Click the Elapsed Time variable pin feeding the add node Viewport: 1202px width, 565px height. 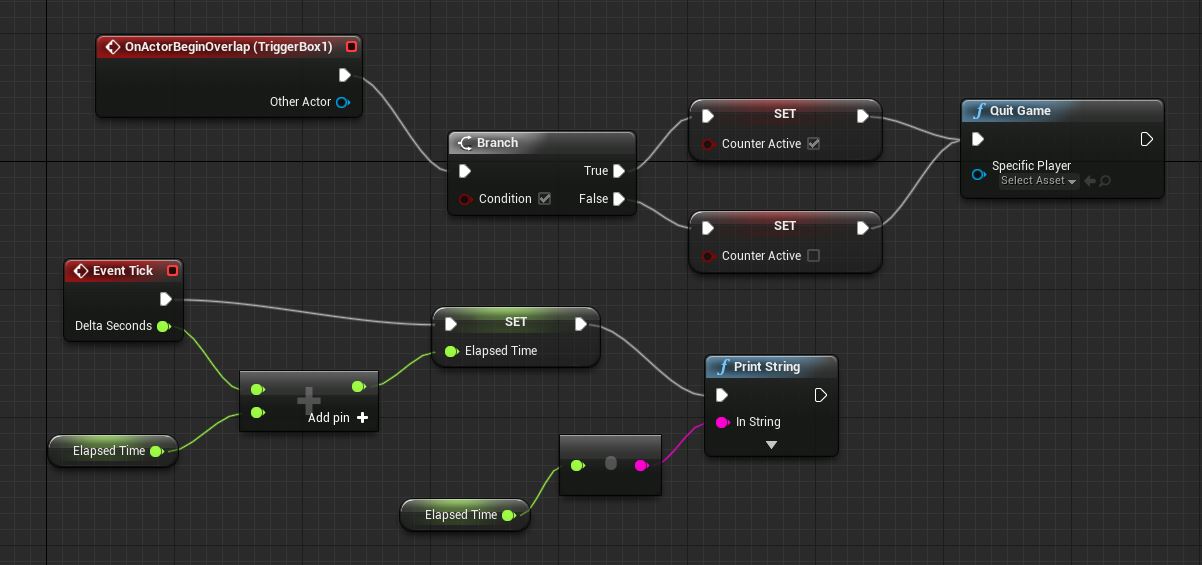pos(157,451)
